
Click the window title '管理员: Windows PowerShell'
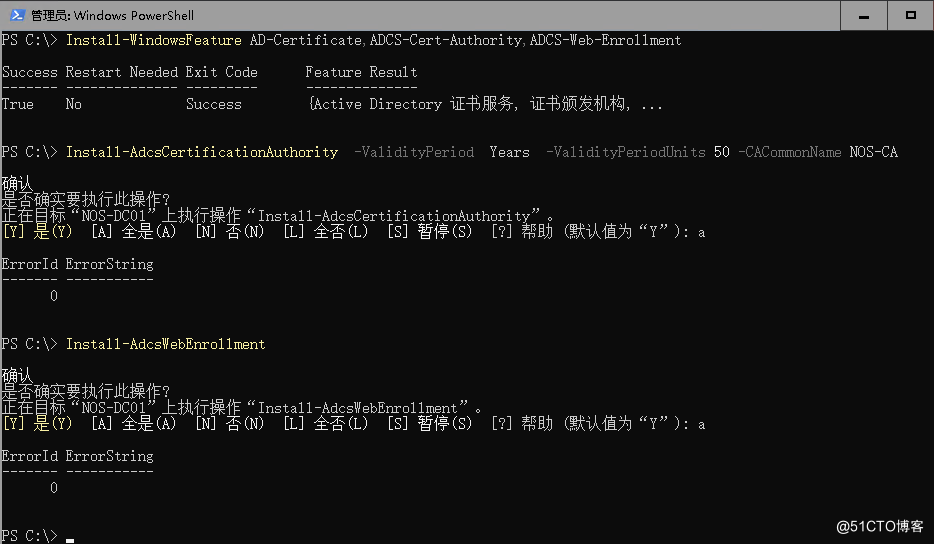point(112,15)
